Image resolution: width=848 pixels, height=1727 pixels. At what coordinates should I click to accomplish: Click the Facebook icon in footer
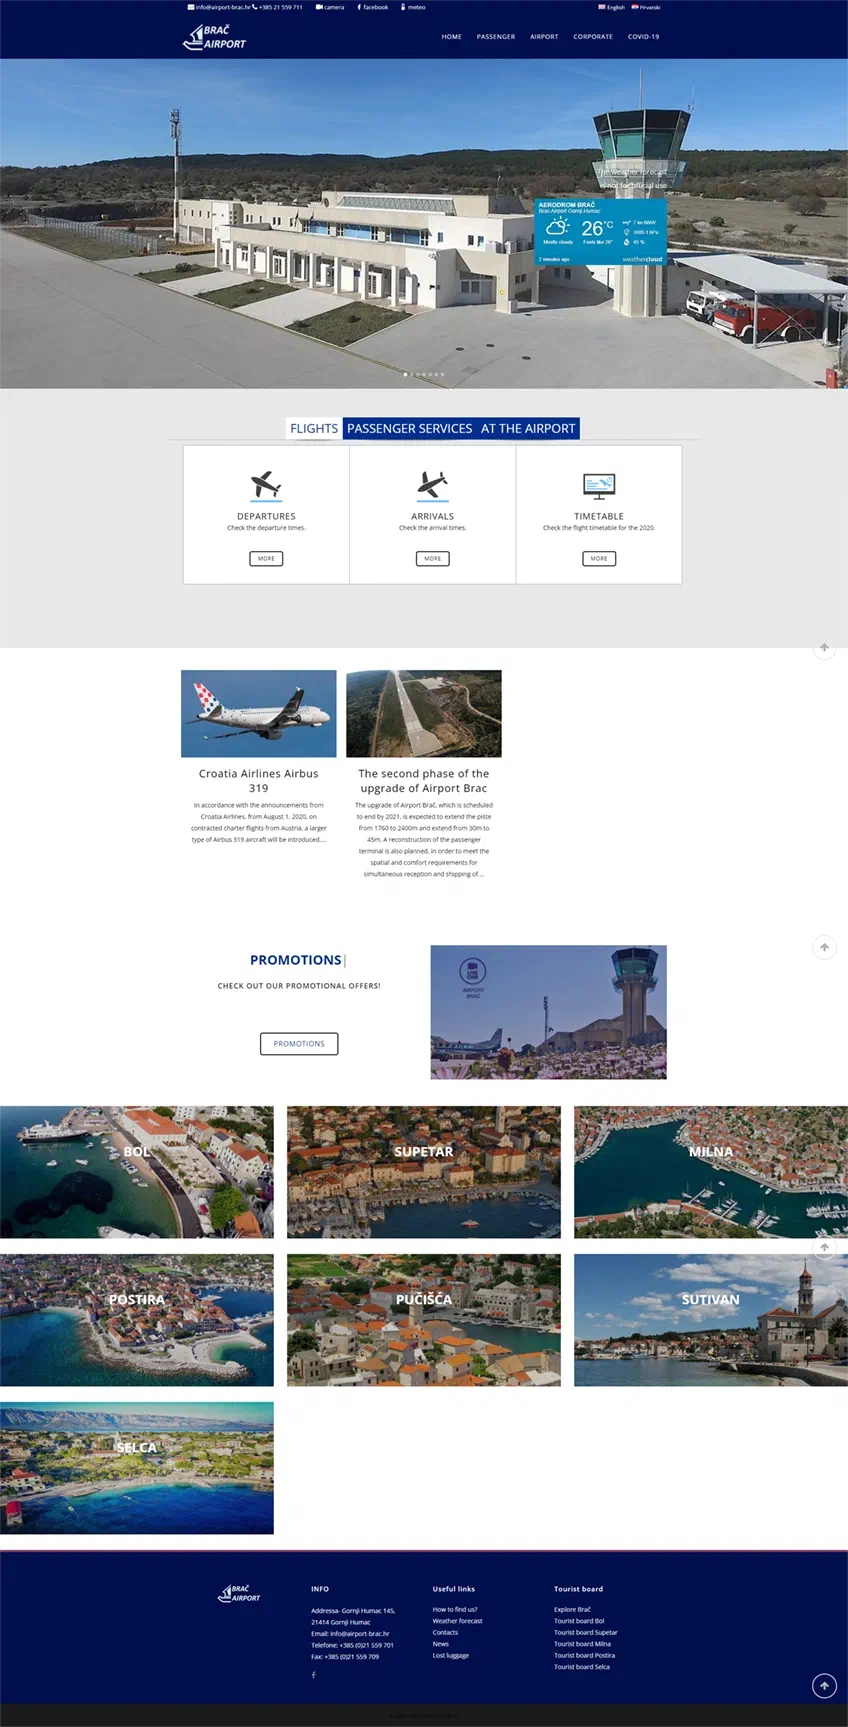click(313, 1675)
